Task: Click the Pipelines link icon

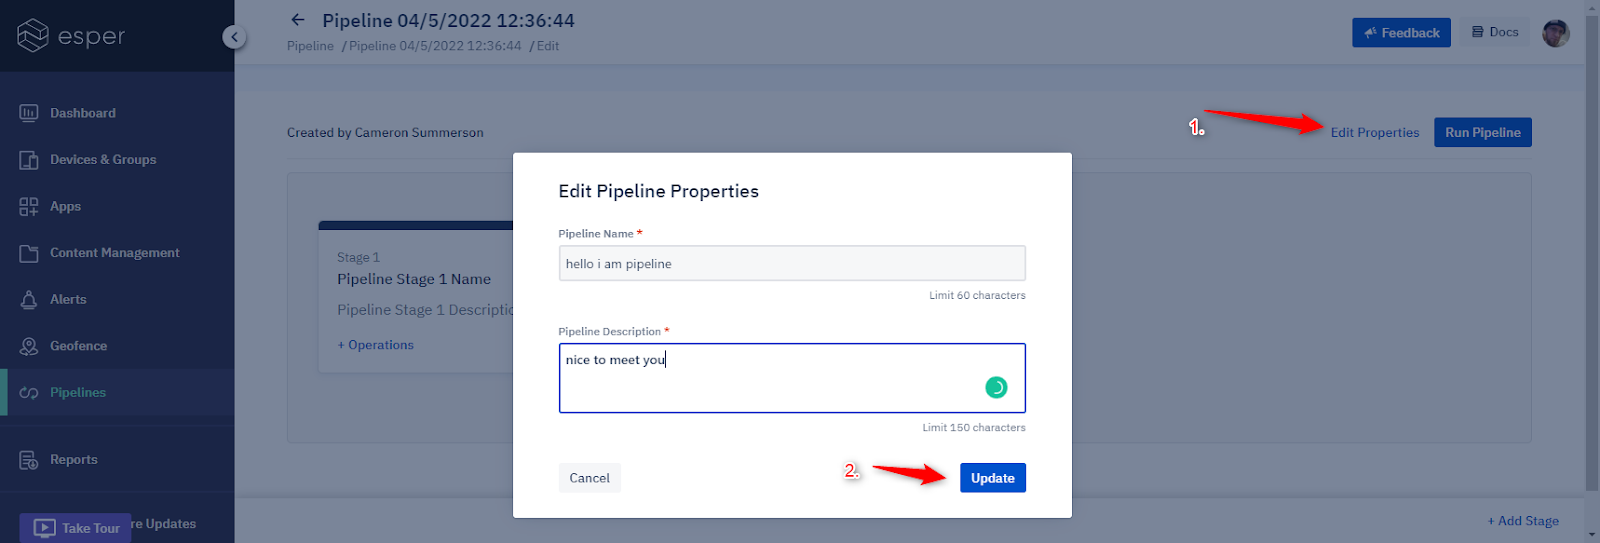Action: coord(29,393)
